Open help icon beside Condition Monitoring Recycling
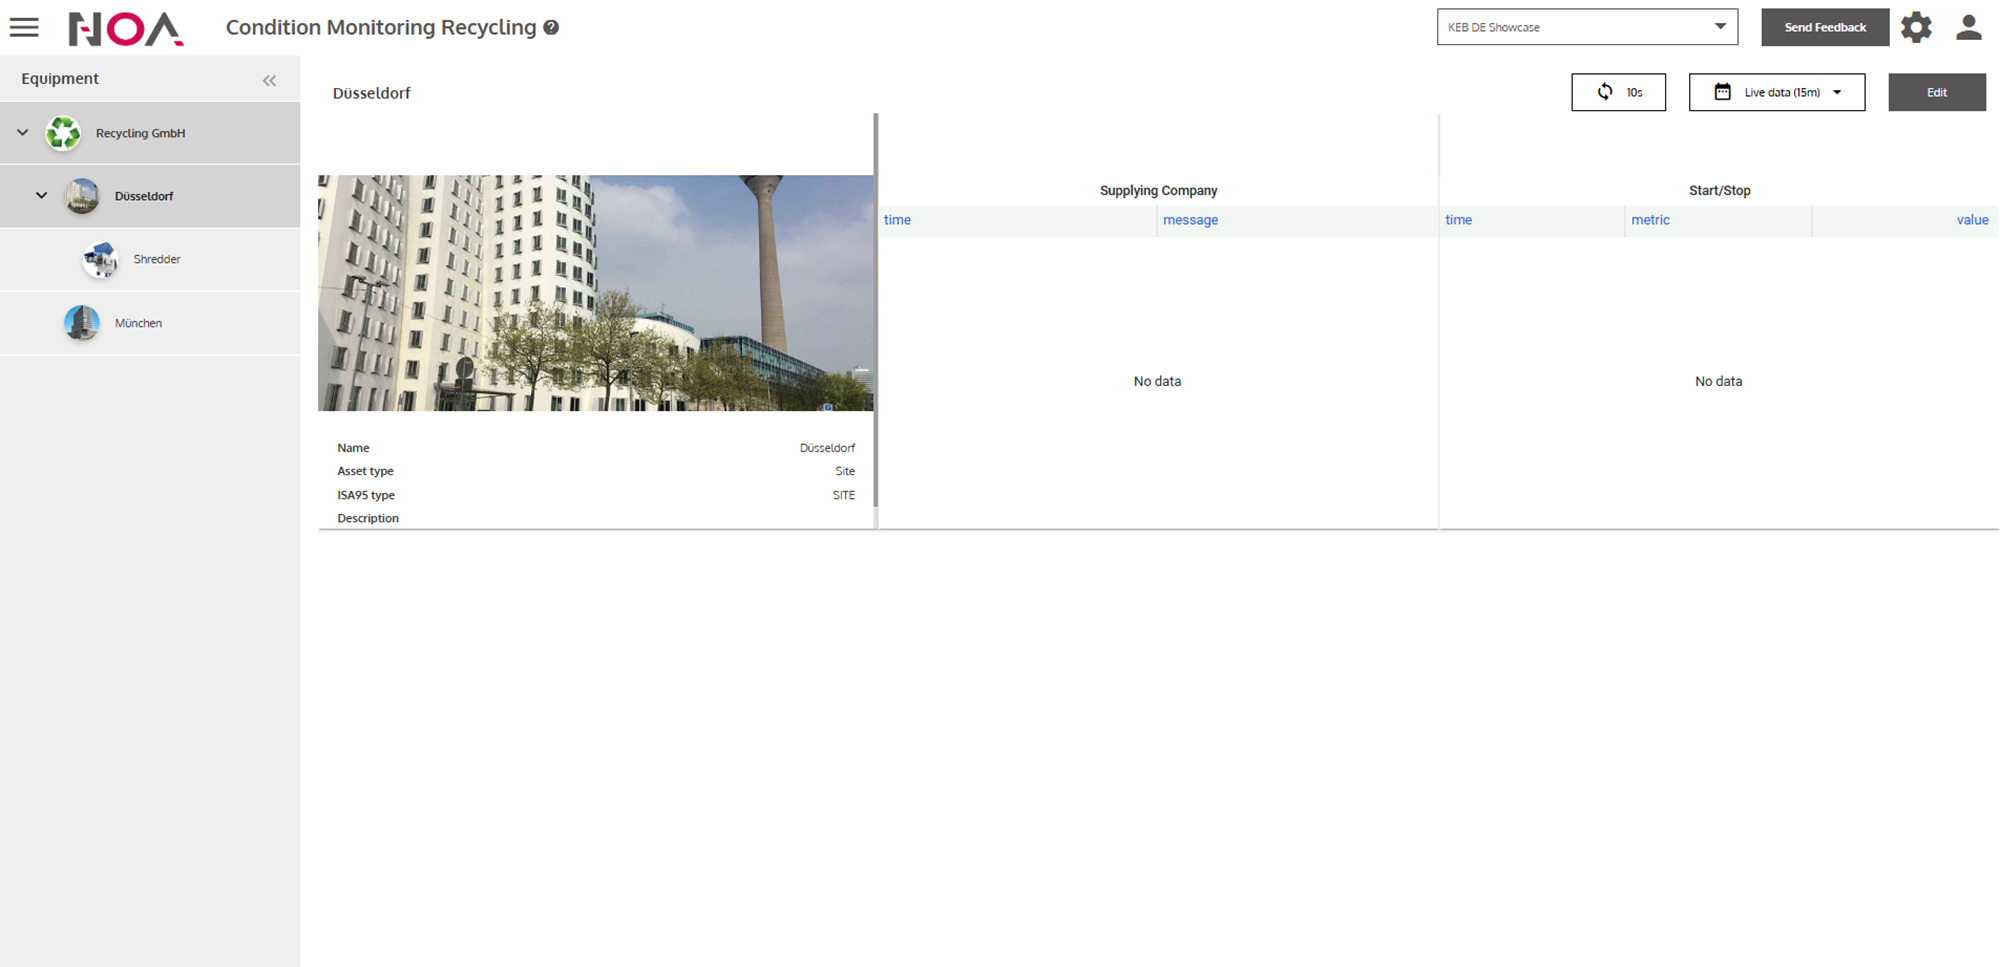Screen dimensions: 2000x967 click(x=551, y=28)
